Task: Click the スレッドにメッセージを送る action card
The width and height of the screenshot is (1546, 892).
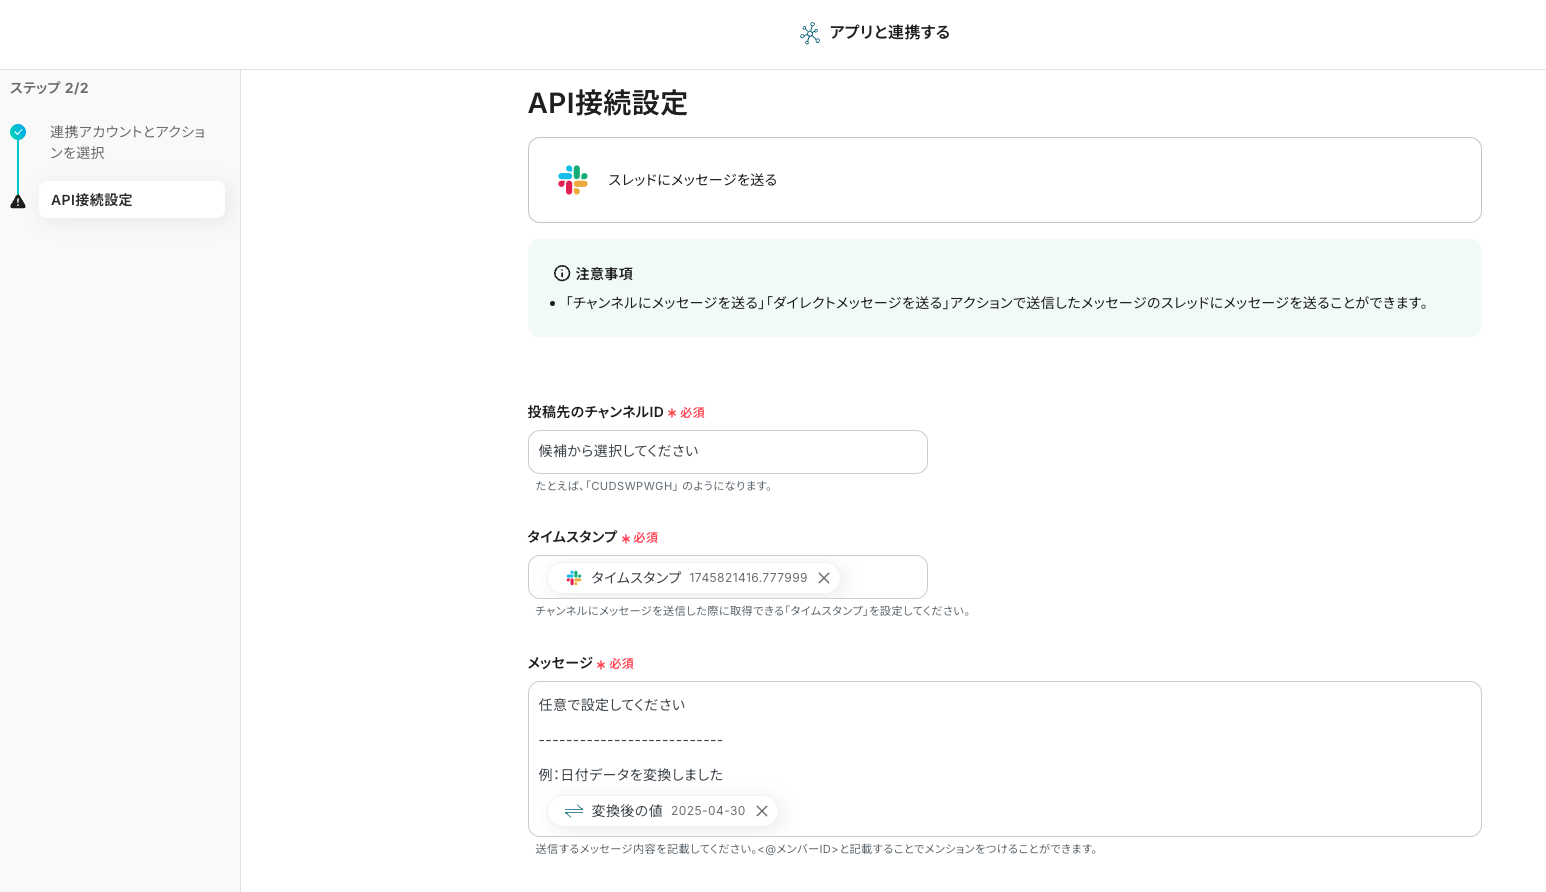Action: tap(1004, 180)
